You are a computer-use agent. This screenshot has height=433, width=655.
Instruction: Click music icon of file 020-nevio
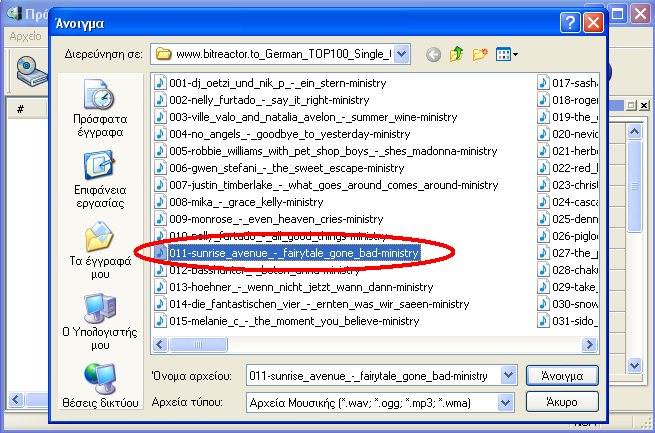[x=543, y=134]
